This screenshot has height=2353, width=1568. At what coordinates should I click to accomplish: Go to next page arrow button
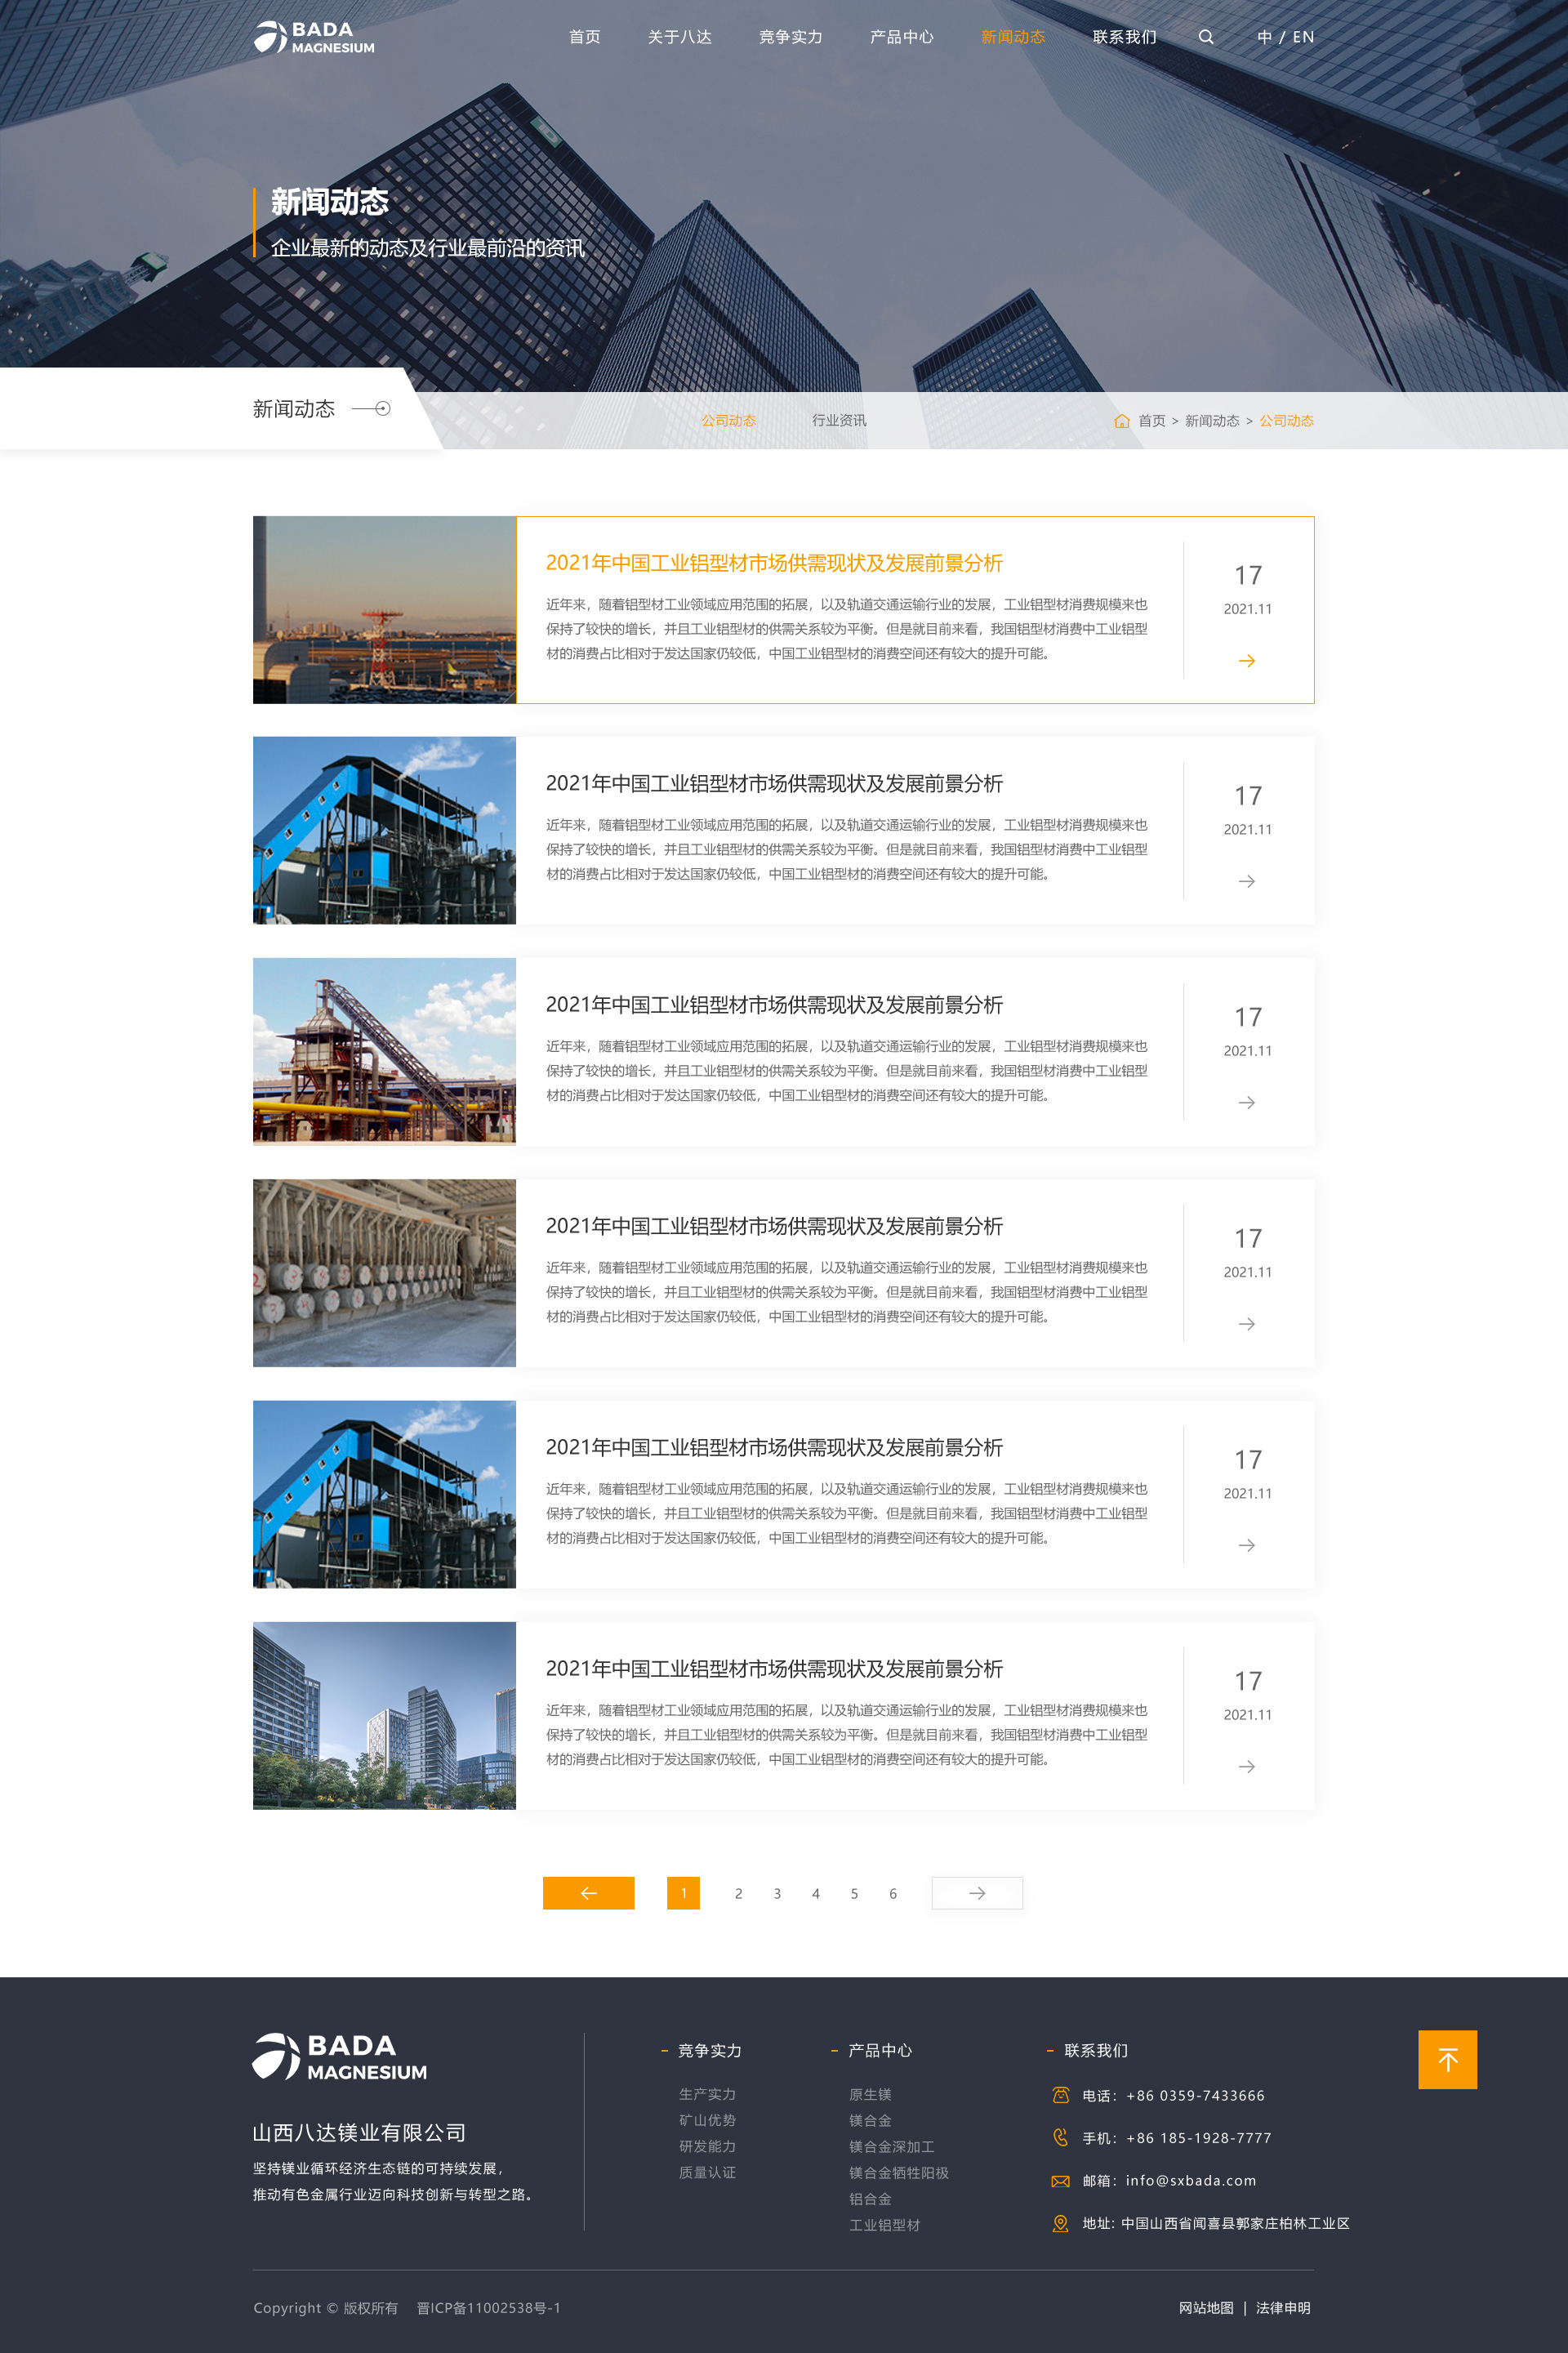click(x=976, y=1893)
